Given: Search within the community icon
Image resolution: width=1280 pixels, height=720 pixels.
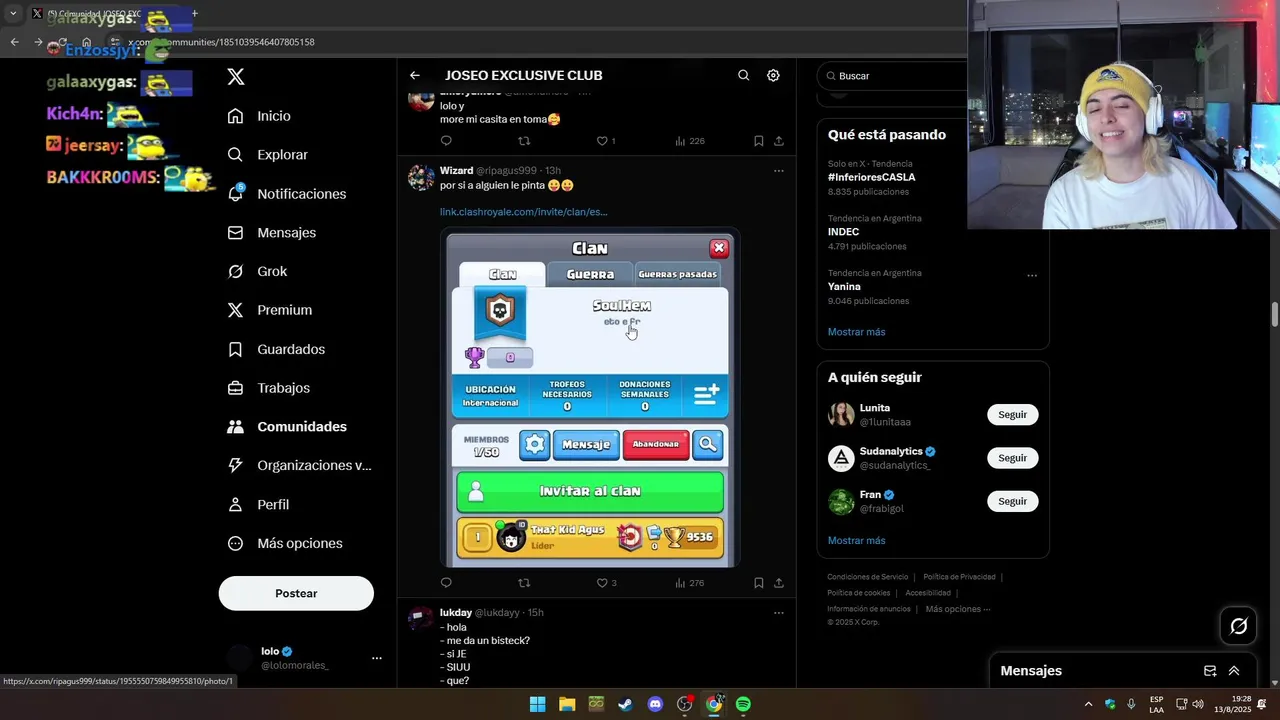Looking at the screenshot, I should click(743, 75).
